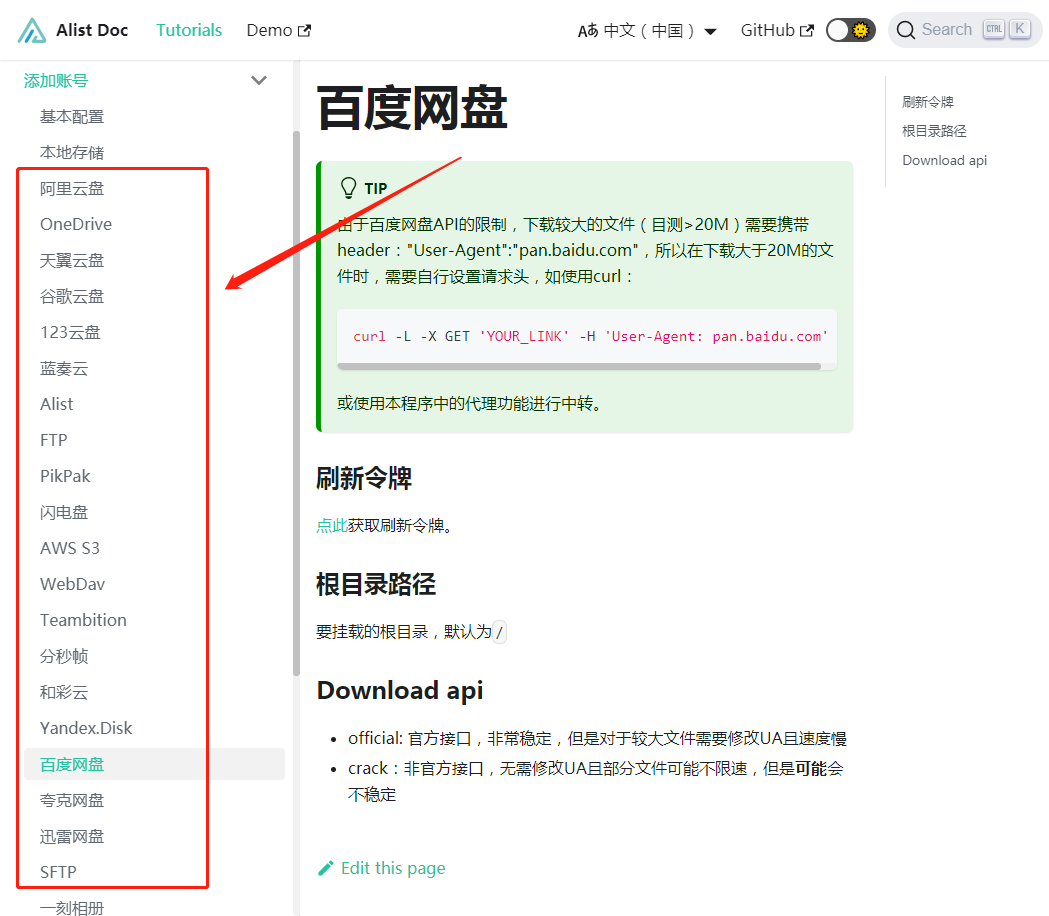The height and width of the screenshot is (916, 1049).
Task: Click the Download api section heading
Action: (400, 690)
